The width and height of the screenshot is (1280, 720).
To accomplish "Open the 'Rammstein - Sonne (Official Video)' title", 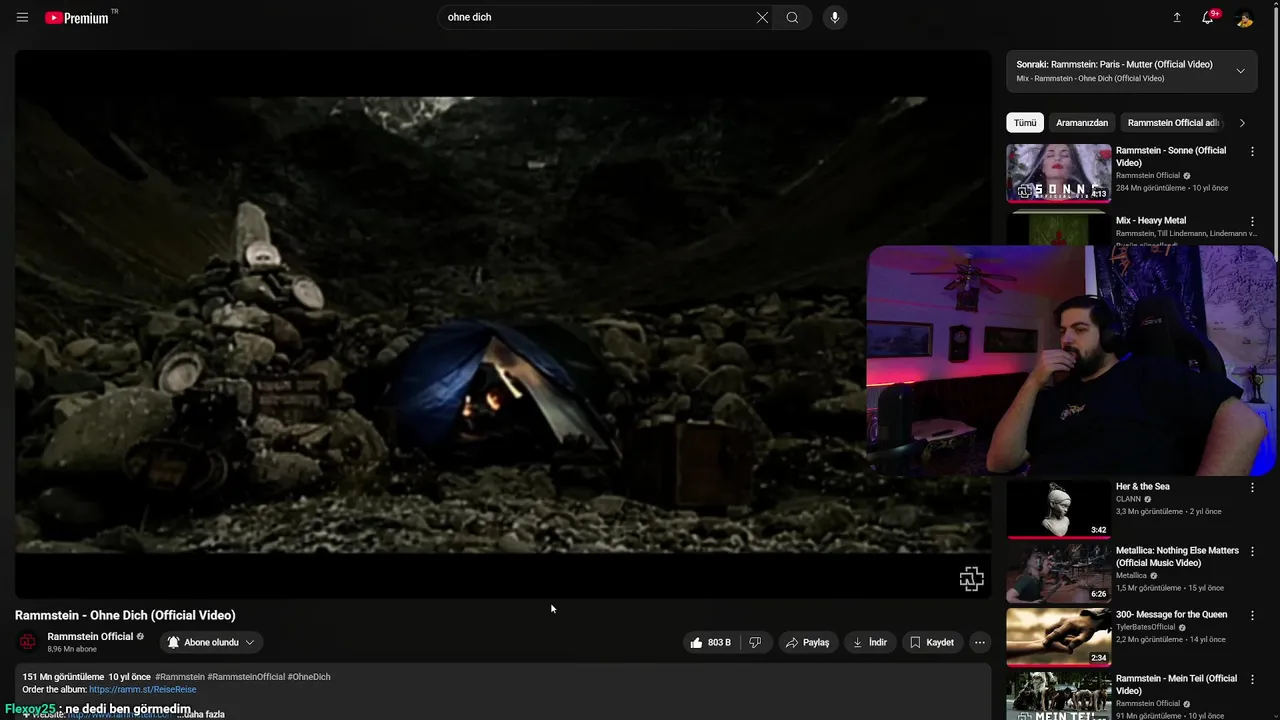I will coord(1170,156).
